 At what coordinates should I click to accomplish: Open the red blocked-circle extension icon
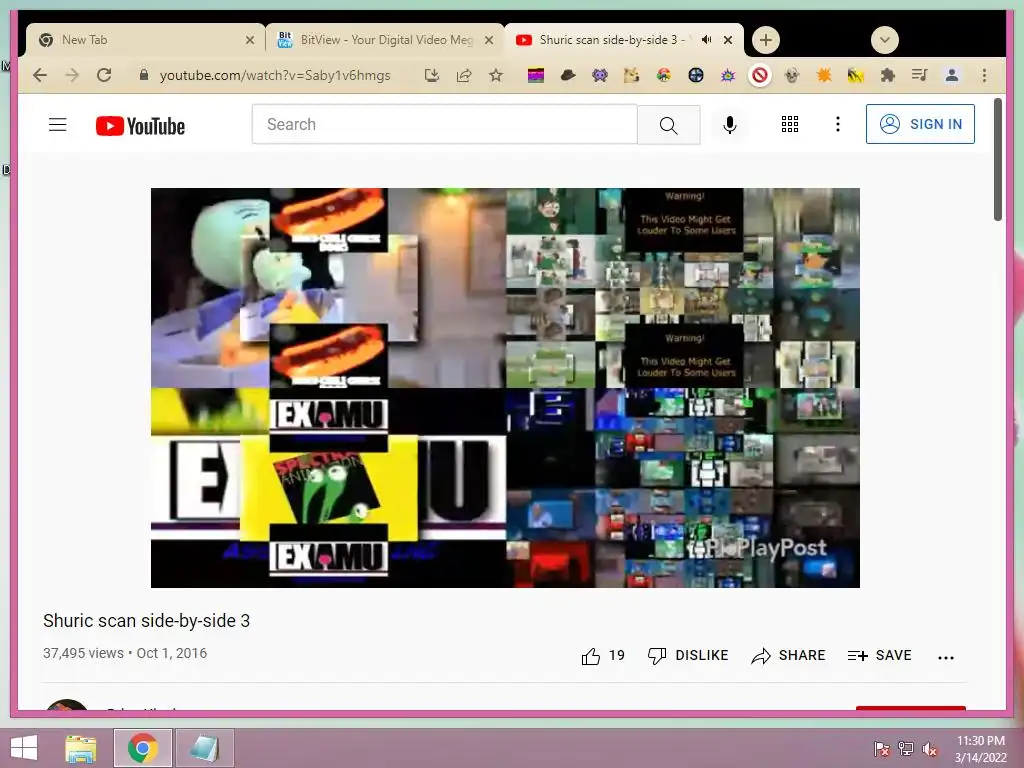(760, 76)
